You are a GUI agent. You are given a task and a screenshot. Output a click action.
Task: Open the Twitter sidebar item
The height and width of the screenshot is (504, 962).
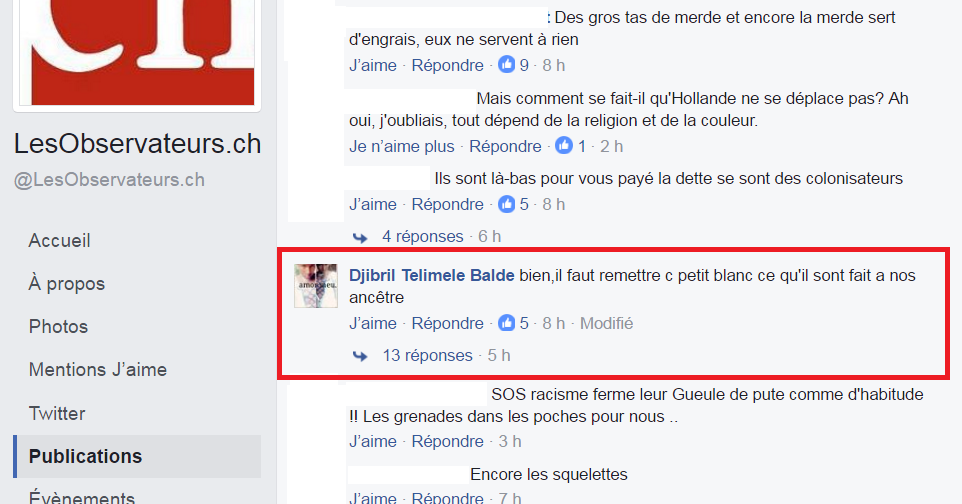tap(57, 413)
